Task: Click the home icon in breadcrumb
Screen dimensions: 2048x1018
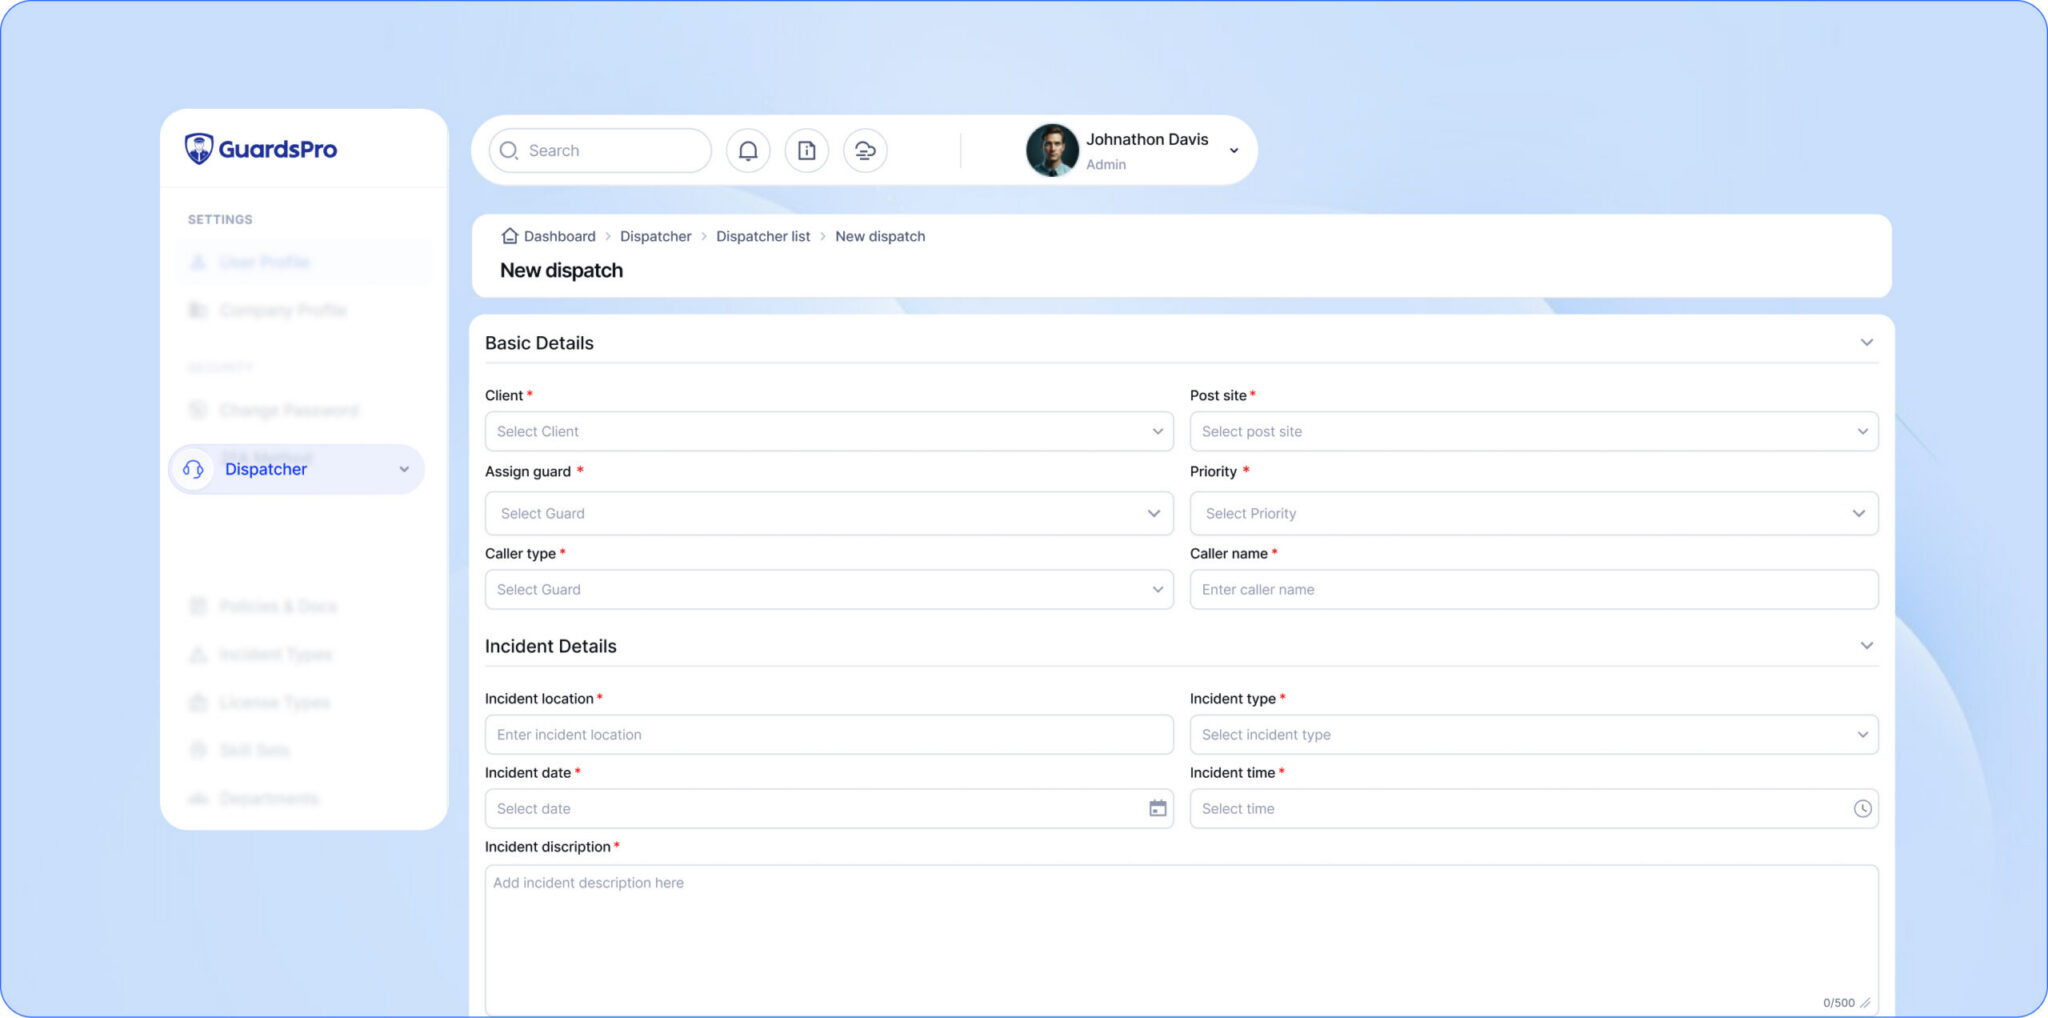Action: click(509, 236)
